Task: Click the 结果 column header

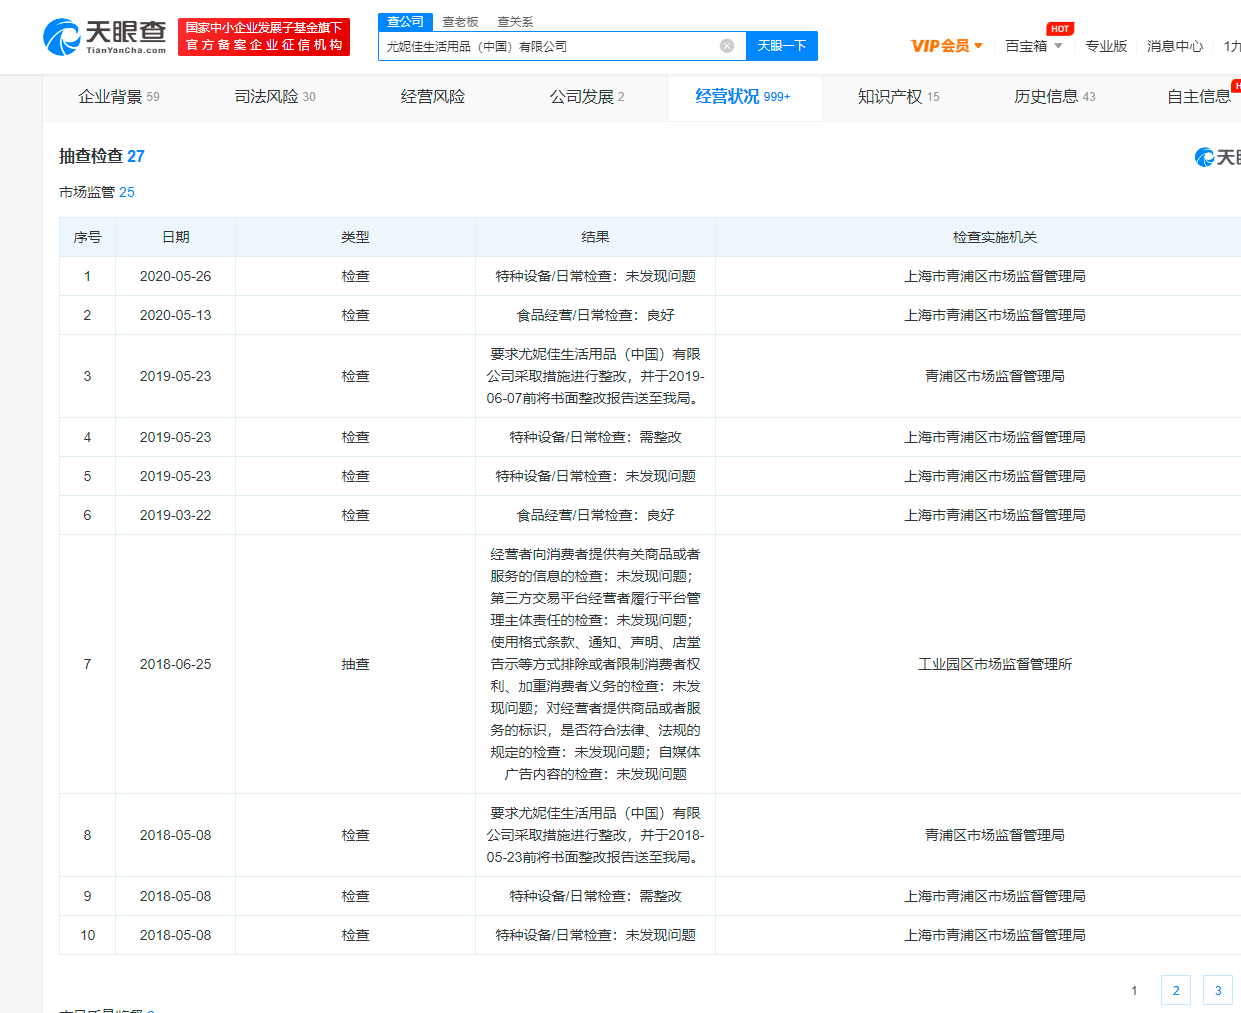Action: tap(596, 237)
